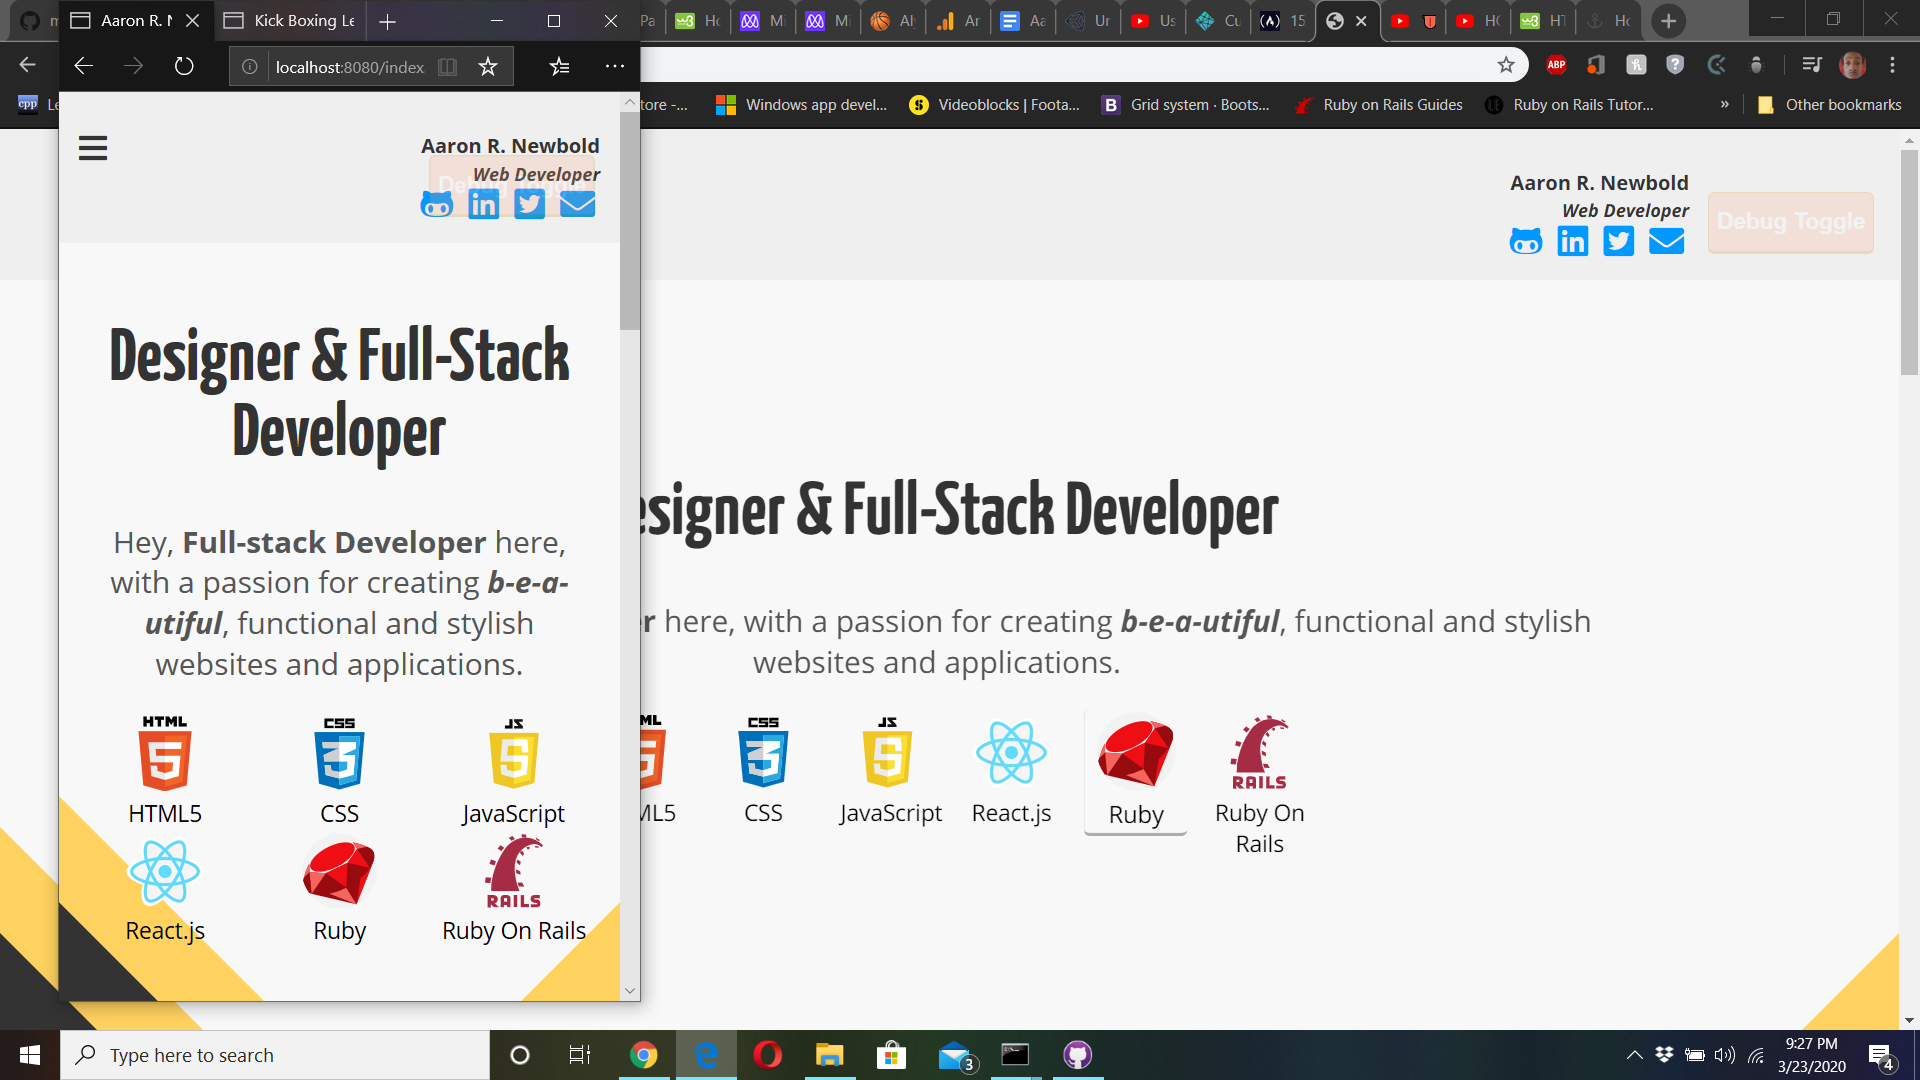
Task: Open the Twitter bird icon
Action: (529, 204)
